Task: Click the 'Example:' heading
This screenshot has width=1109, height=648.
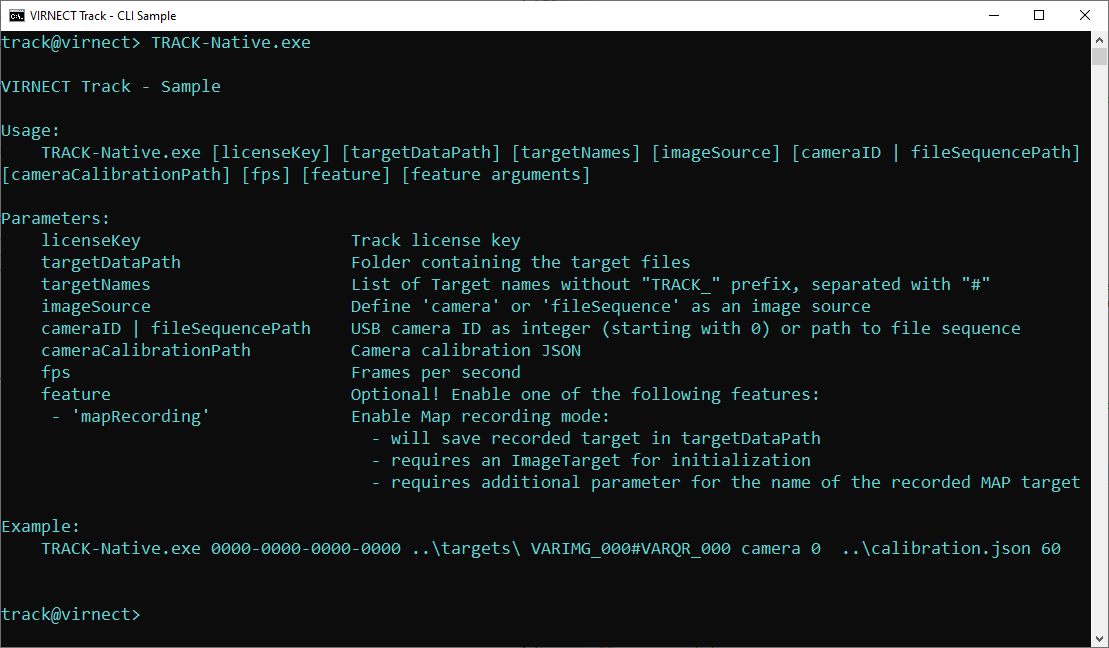Action: tap(40, 527)
